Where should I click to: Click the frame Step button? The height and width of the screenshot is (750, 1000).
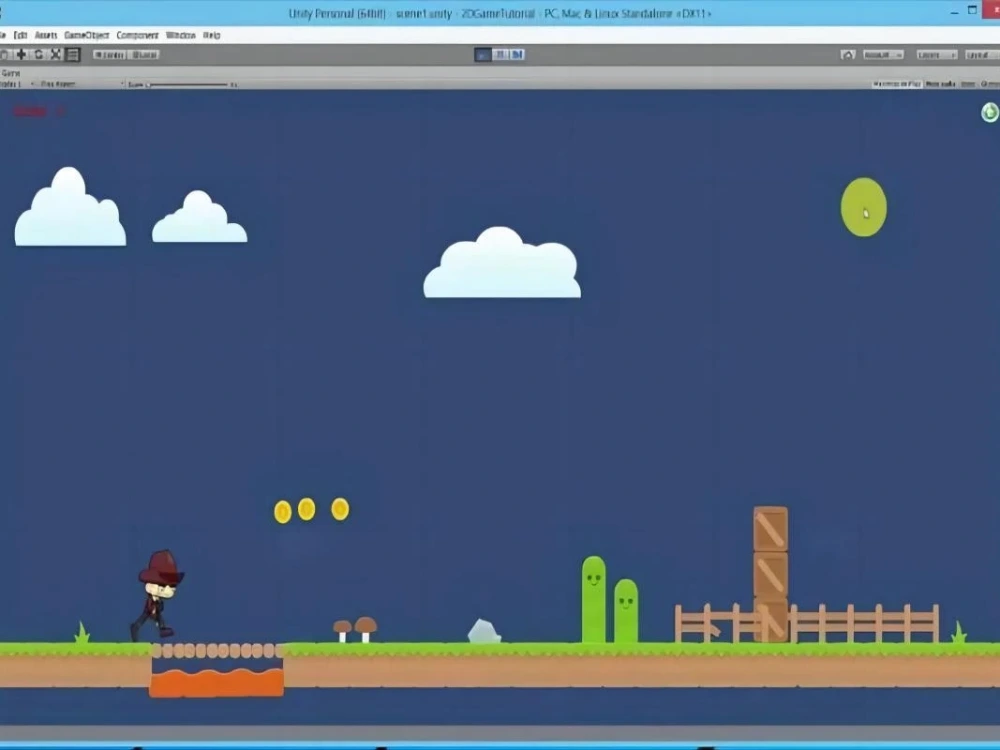coord(517,55)
